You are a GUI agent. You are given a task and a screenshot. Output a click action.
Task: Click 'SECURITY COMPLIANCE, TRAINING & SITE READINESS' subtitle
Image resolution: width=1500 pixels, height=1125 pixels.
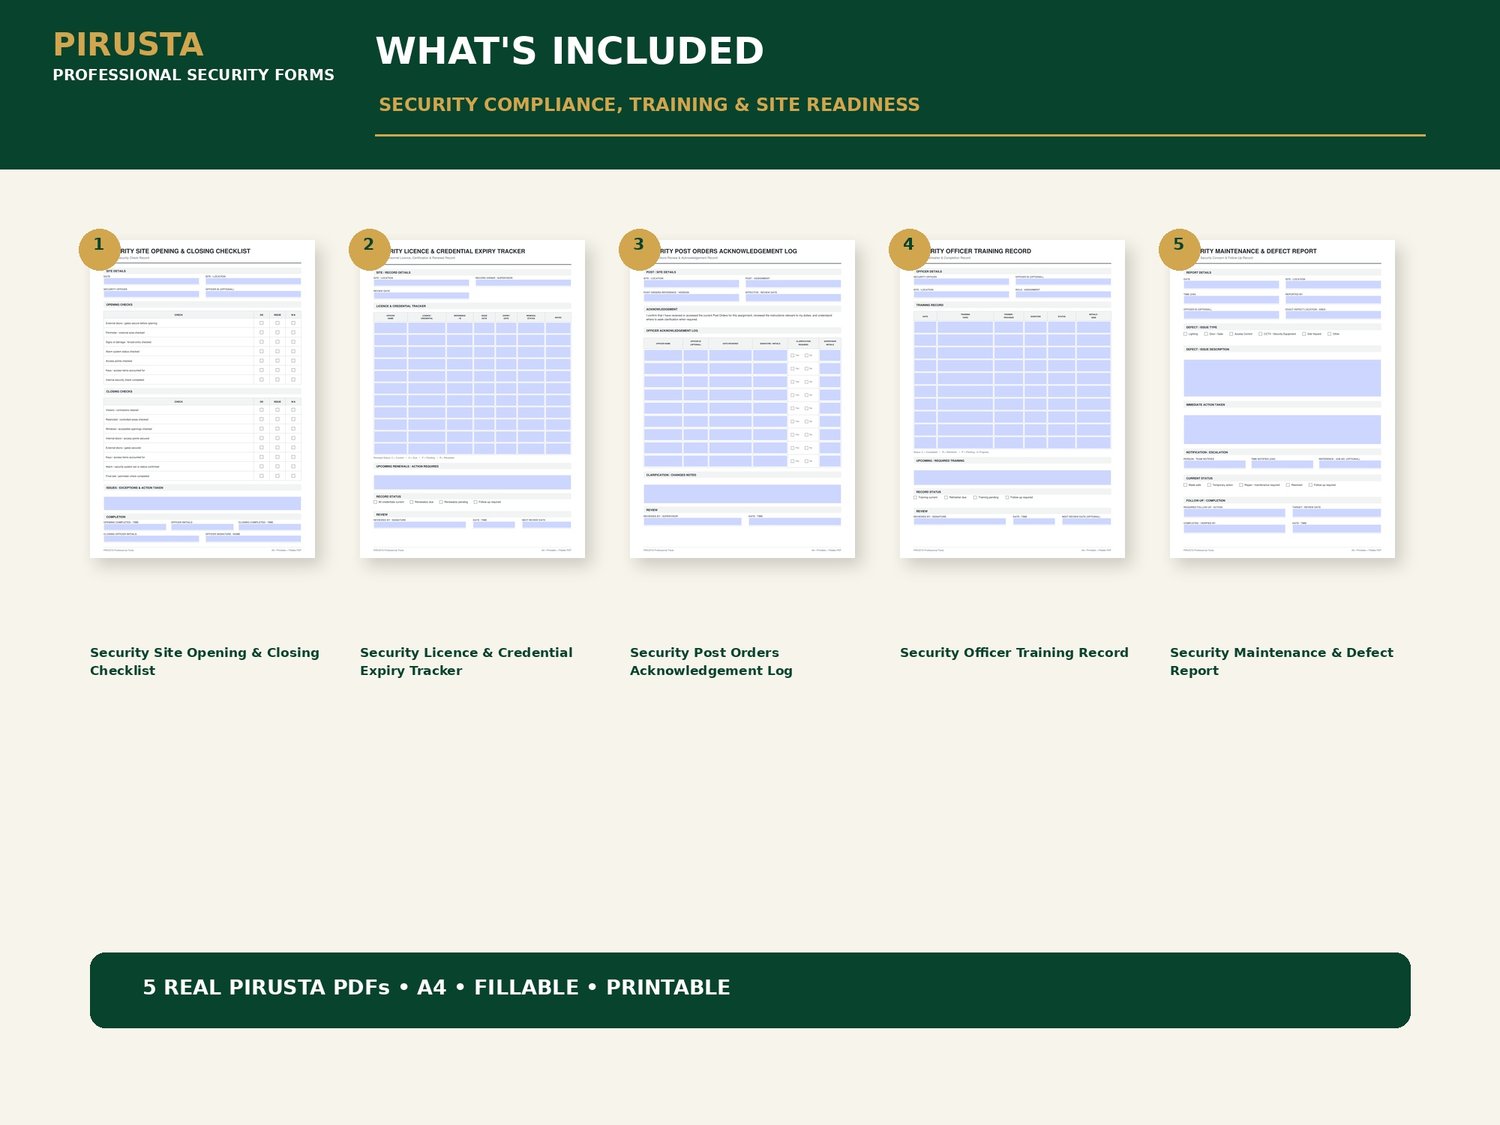(649, 105)
